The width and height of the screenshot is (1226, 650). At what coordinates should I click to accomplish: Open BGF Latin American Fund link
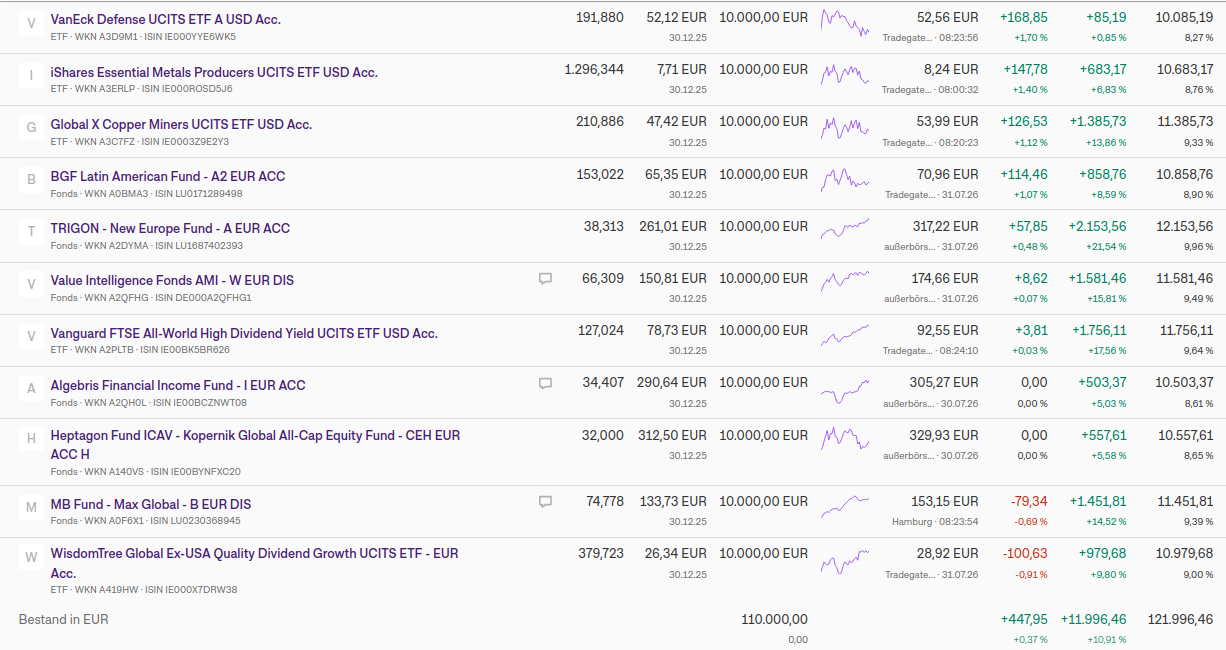point(168,176)
